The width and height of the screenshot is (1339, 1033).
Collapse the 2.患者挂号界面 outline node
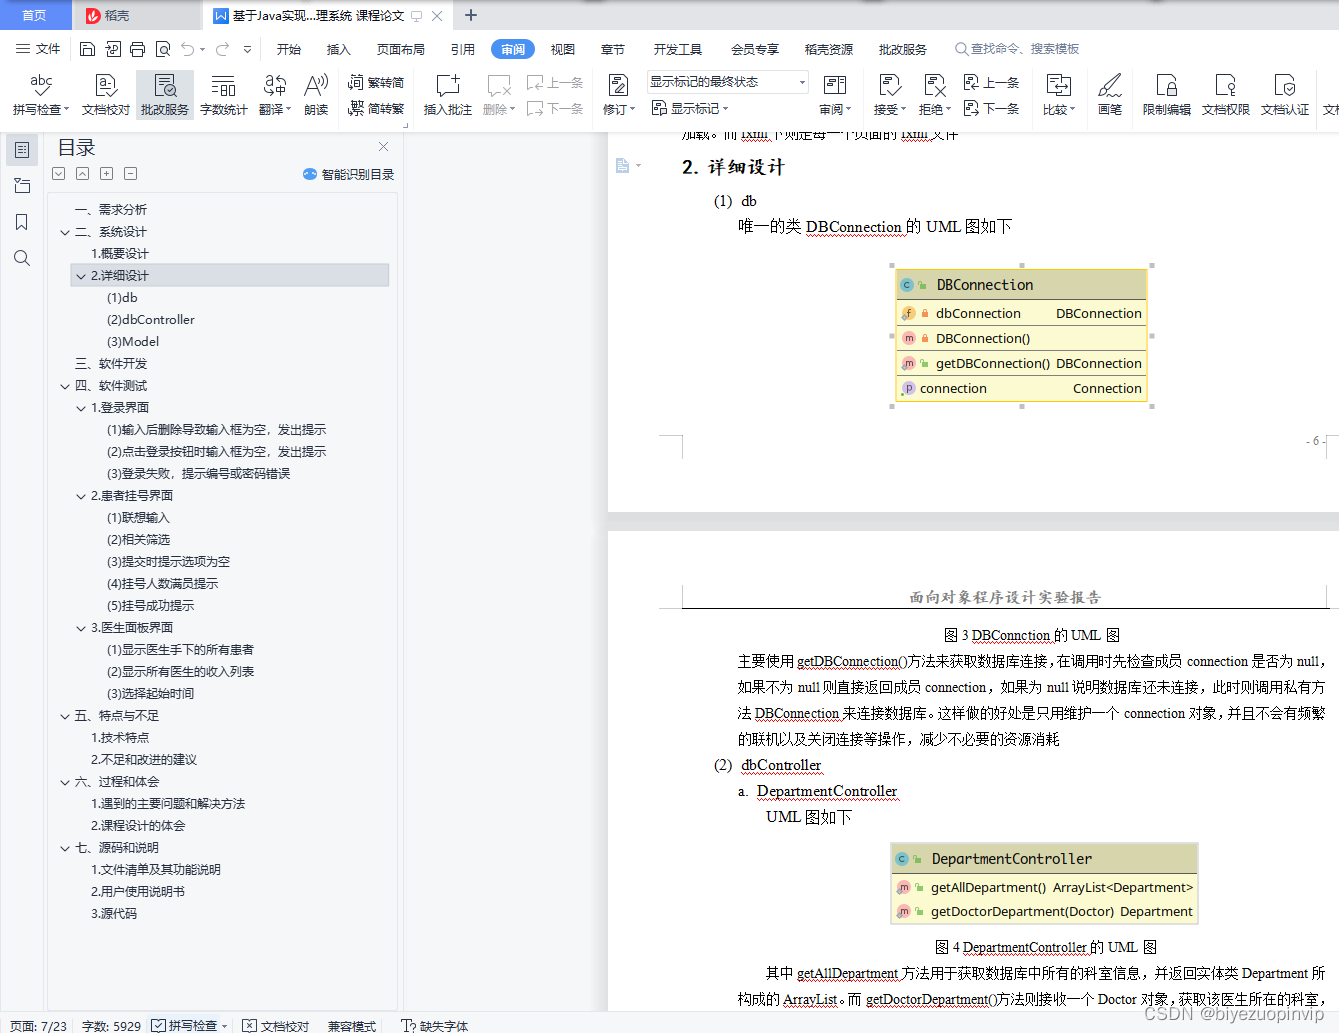point(81,496)
